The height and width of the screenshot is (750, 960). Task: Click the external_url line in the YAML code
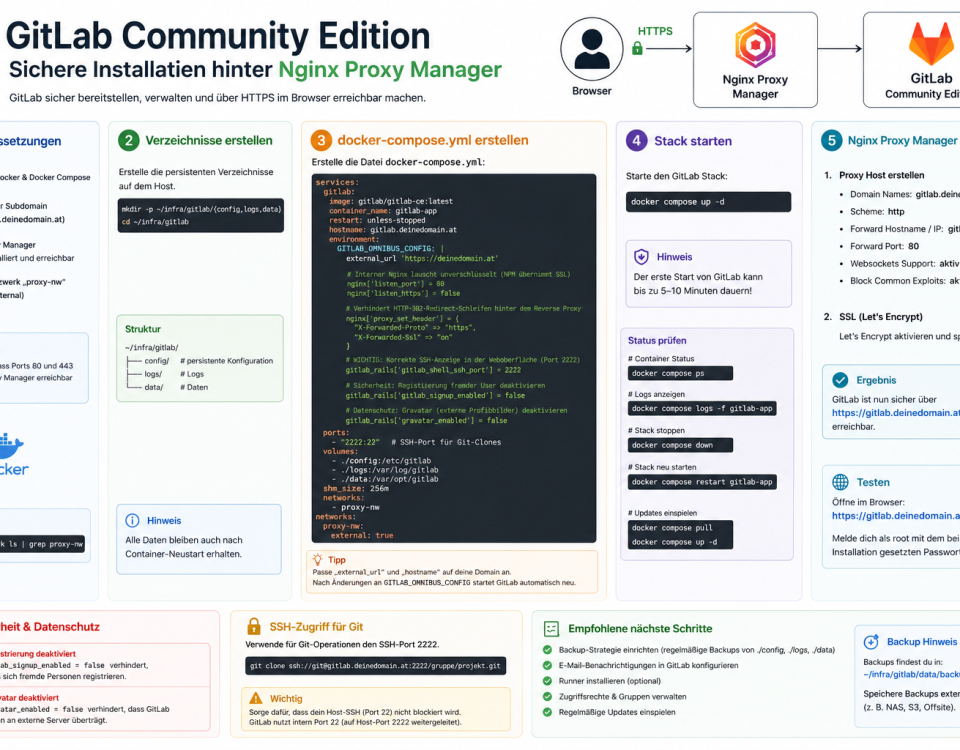click(422, 258)
